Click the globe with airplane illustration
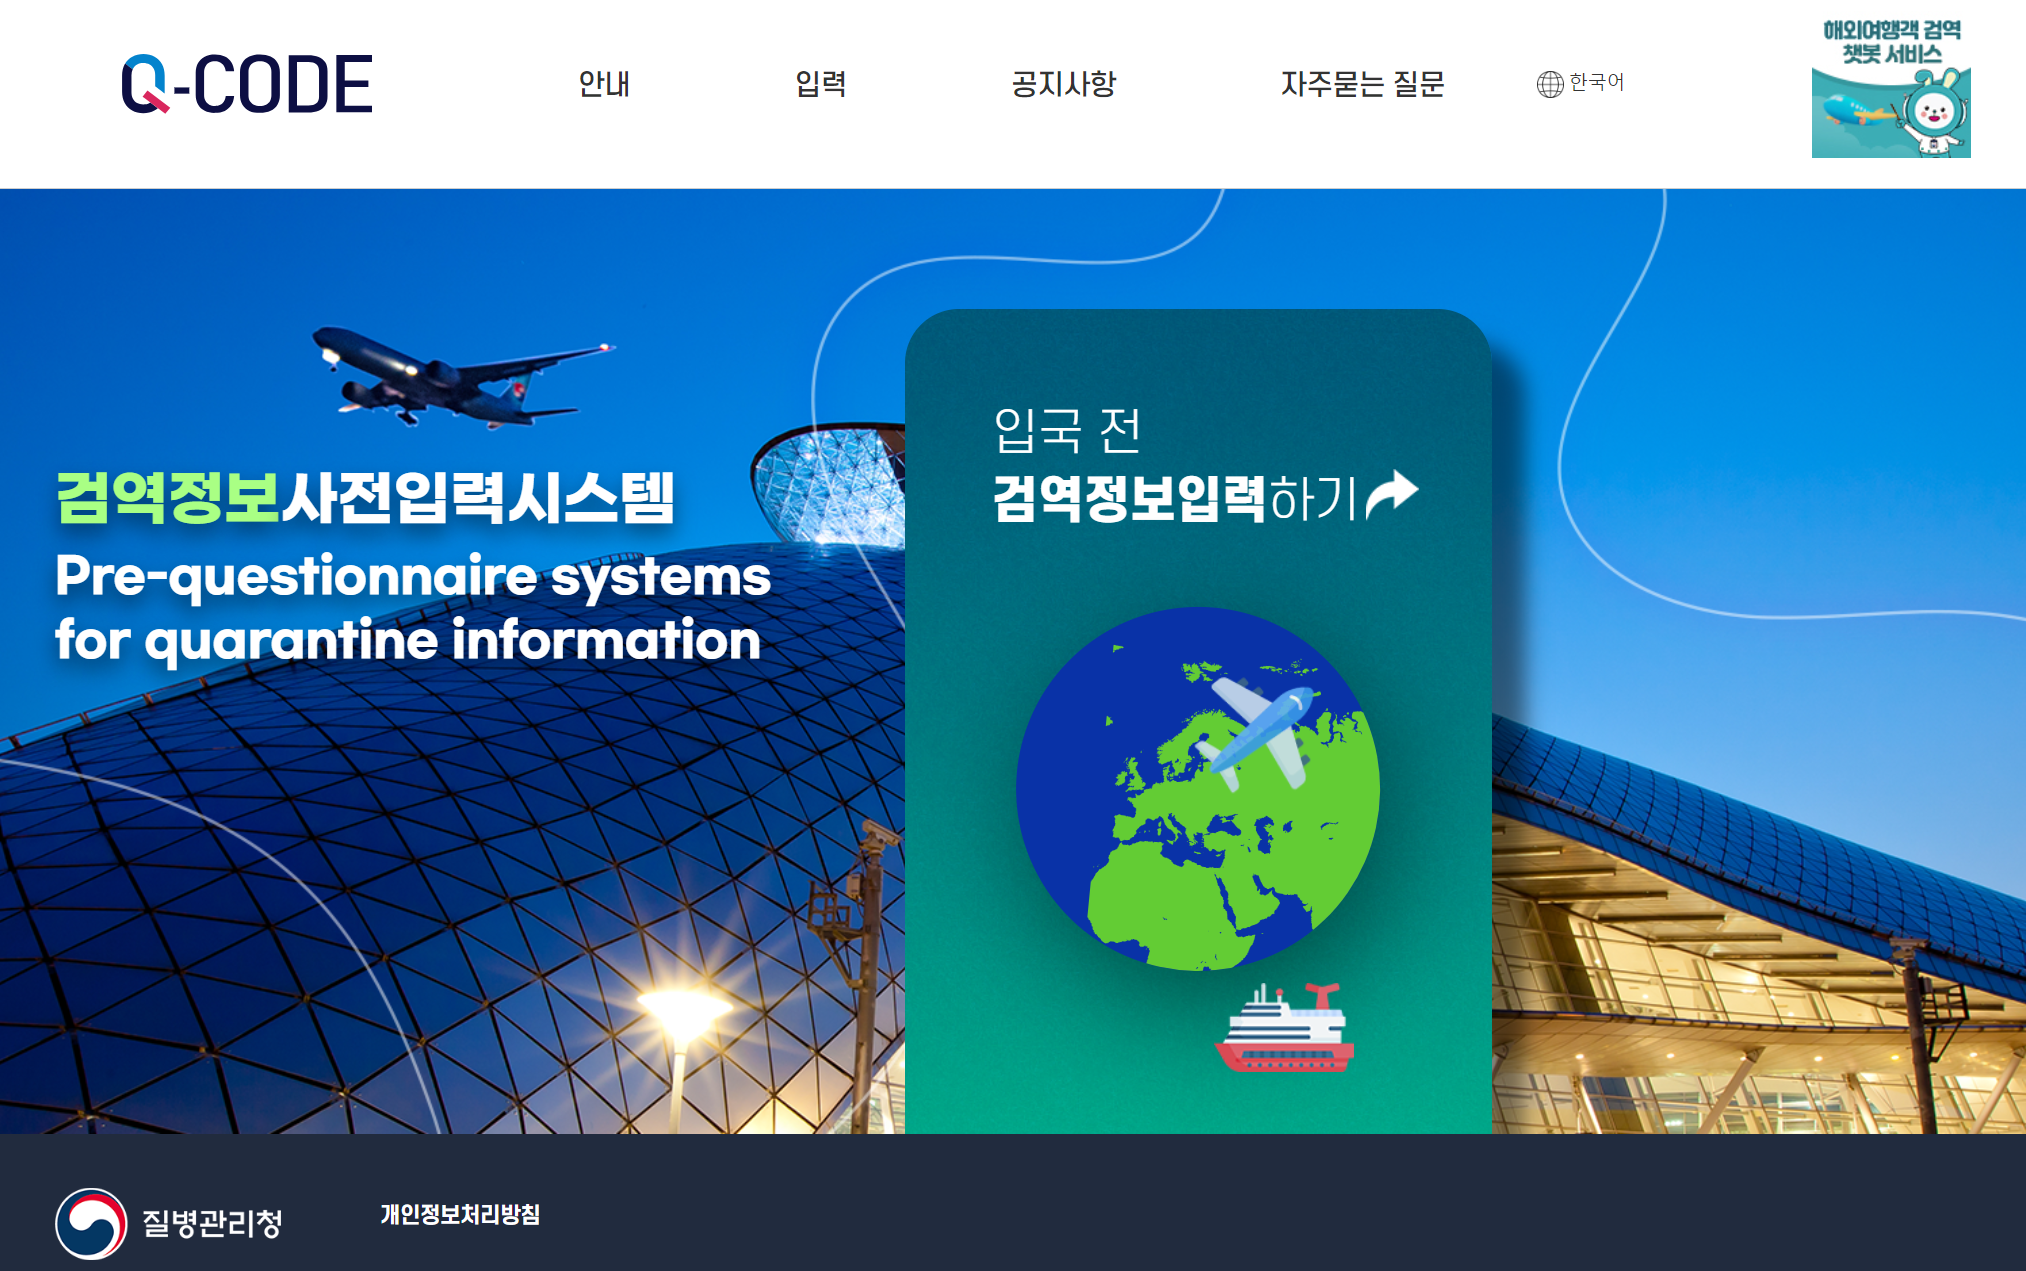This screenshot has width=2026, height=1271. 1197,788
